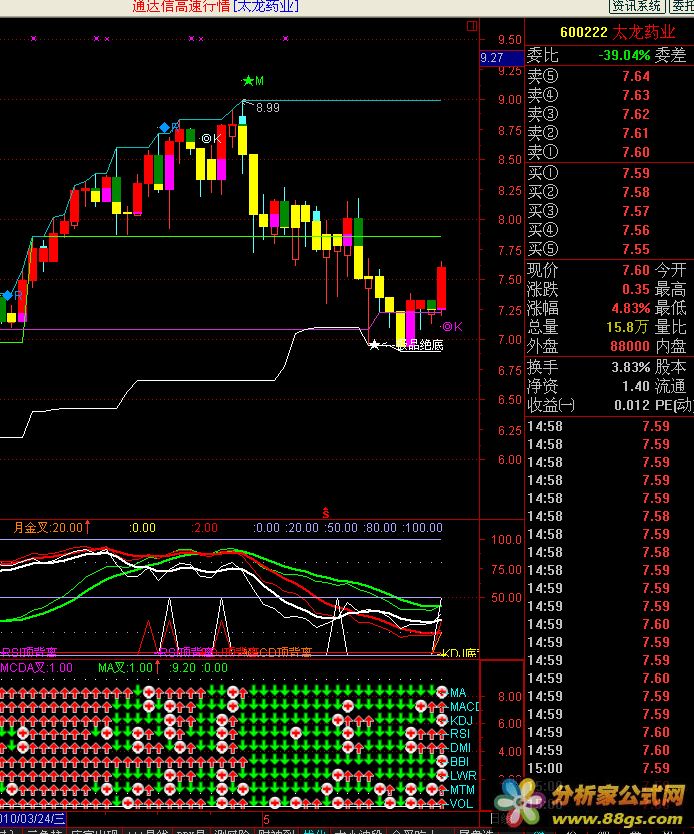Select the KDJ indicator row label
This screenshot has width=694, height=834.
click(461, 720)
